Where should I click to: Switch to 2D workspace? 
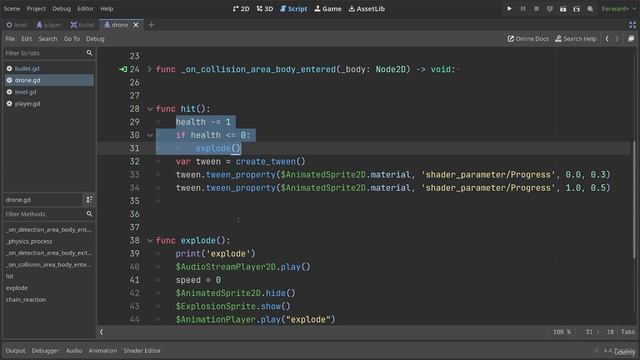point(241,9)
